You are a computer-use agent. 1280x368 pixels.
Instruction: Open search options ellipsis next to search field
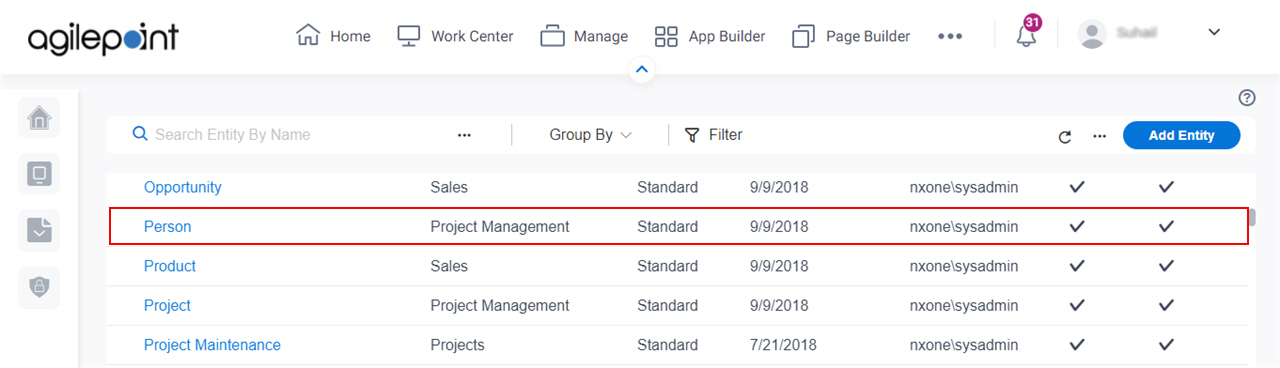(464, 135)
